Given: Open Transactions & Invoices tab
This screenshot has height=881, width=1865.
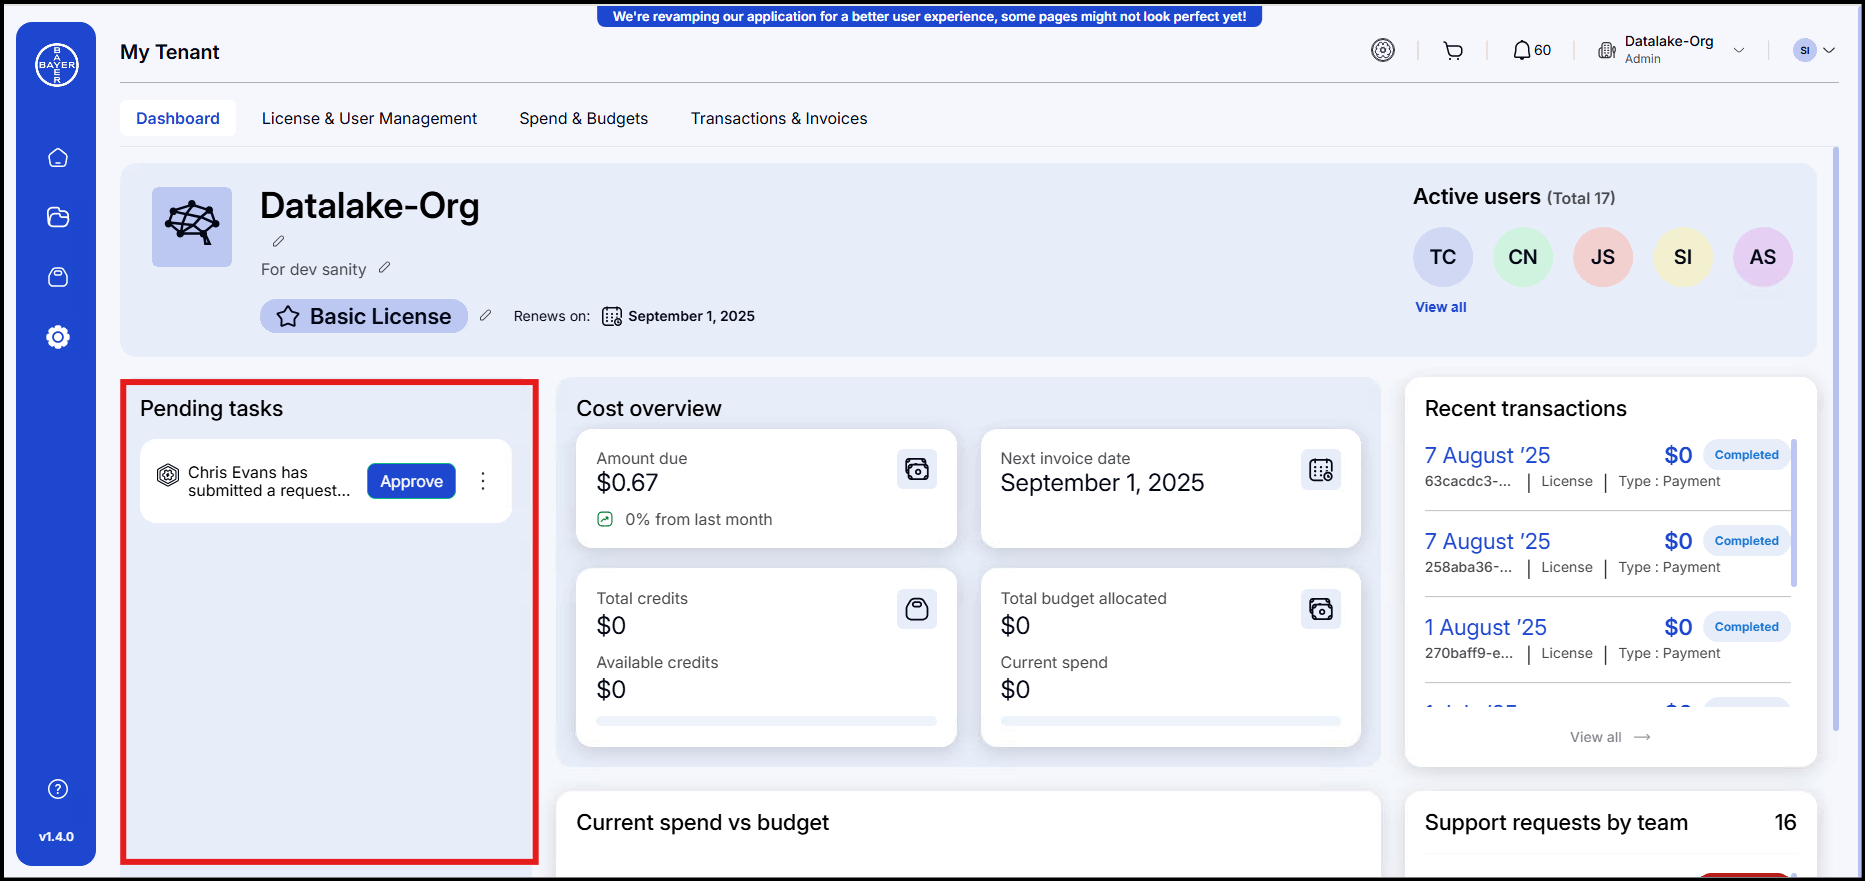Looking at the screenshot, I should tap(779, 118).
